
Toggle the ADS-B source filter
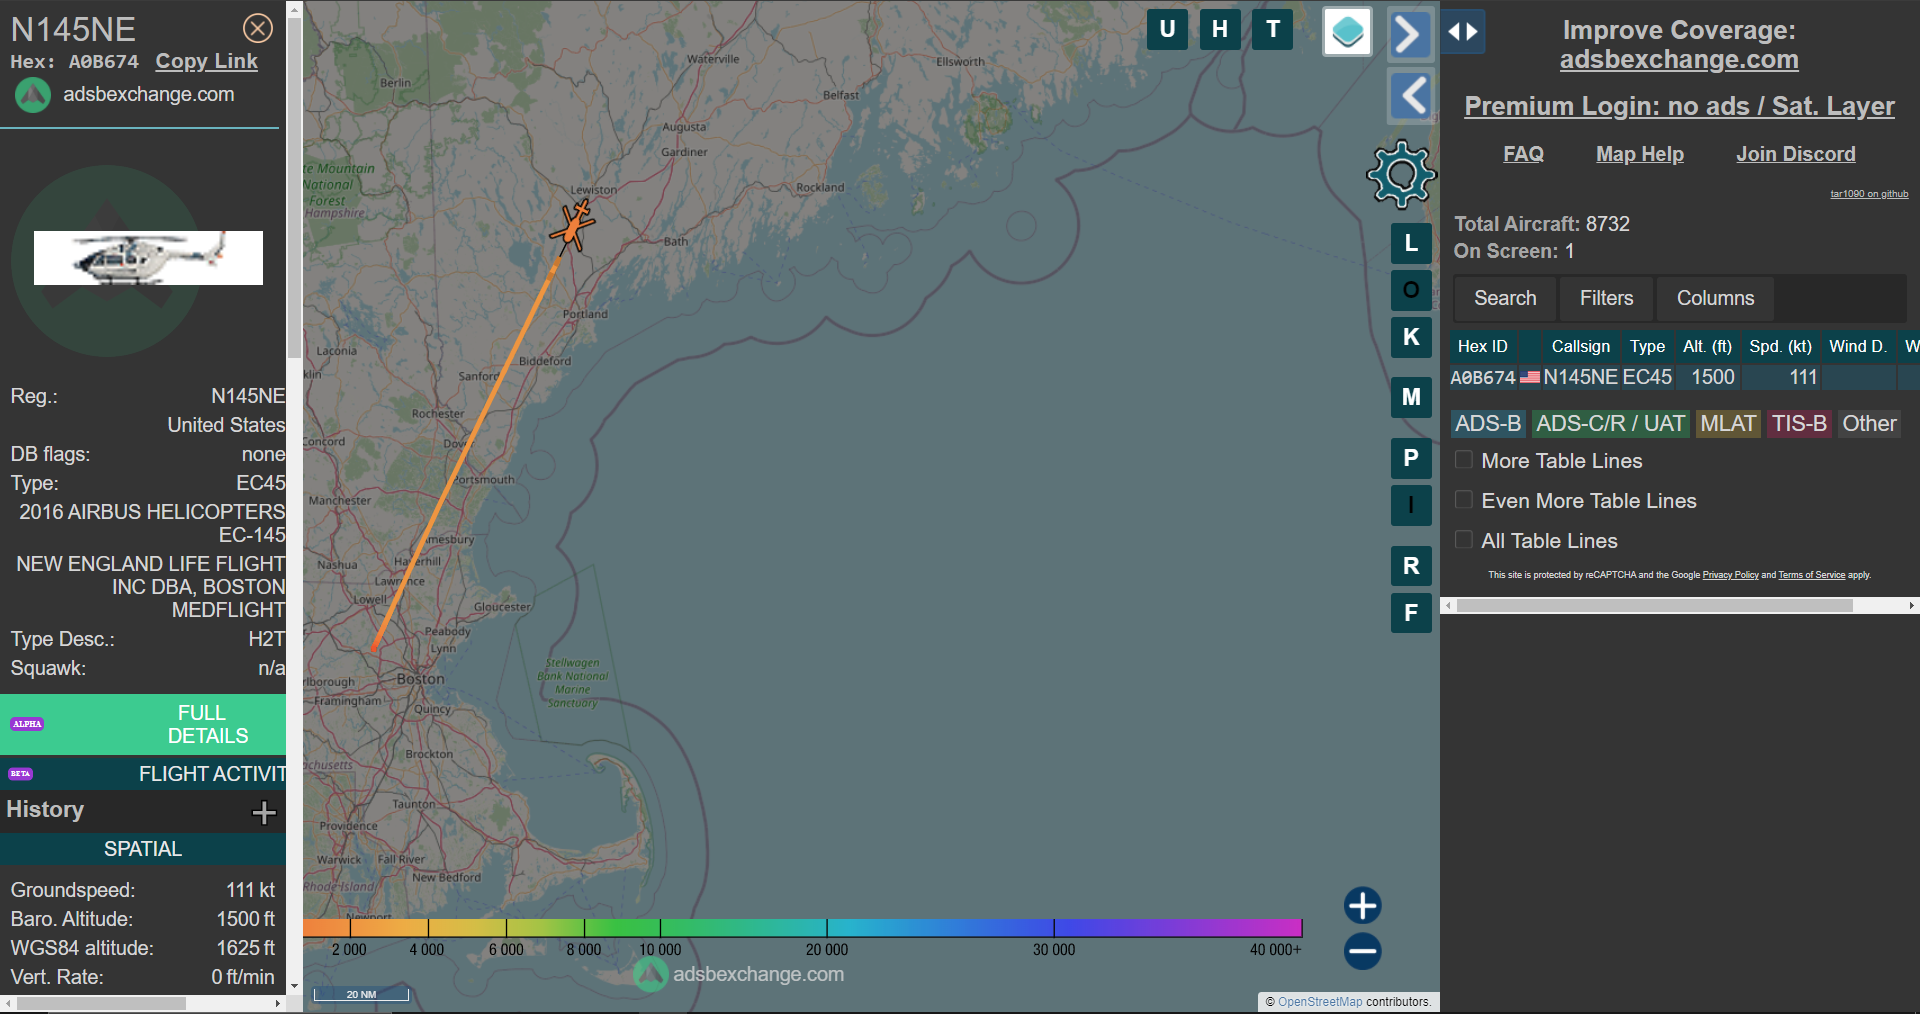(1488, 424)
